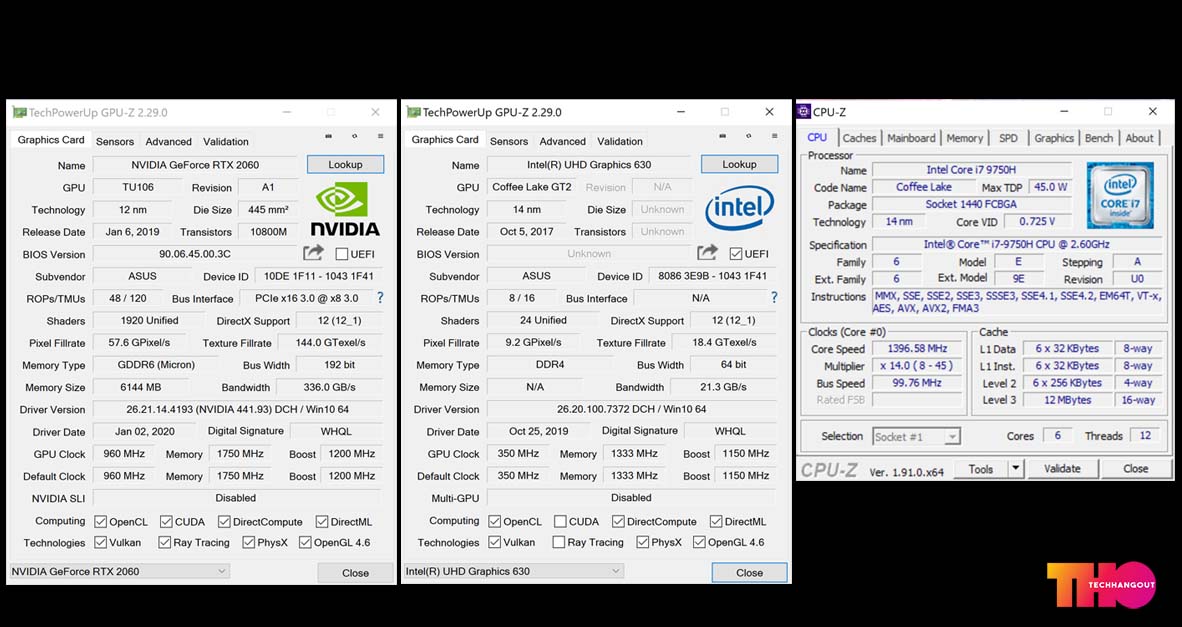Image resolution: width=1182 pixels, height=627 pixels.
Task: Open the Memory tab in CPU-Z
Action: (x=964, y=138)
